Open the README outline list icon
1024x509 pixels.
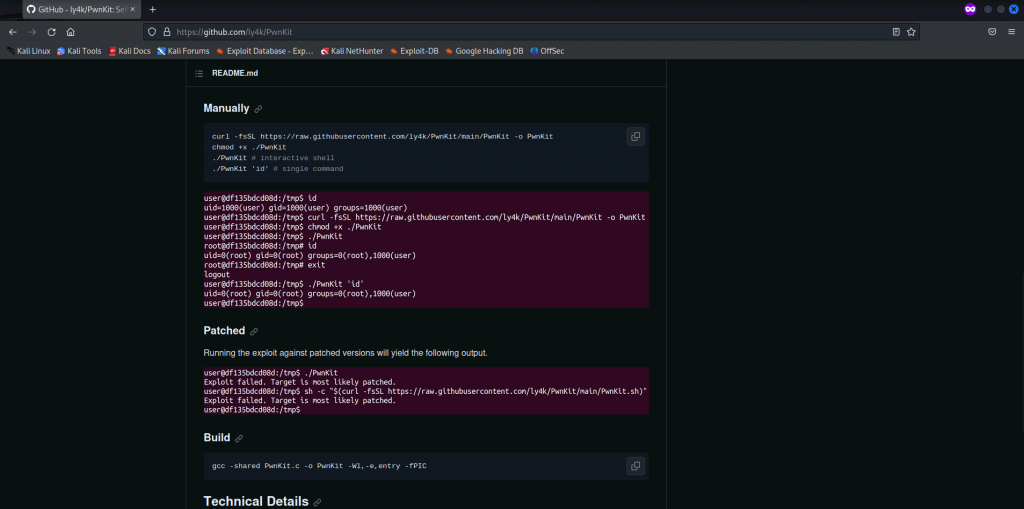point(199,73)
